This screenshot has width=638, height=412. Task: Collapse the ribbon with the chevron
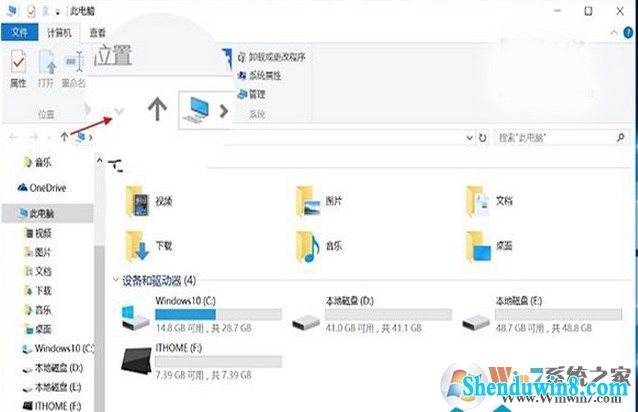pyautogui.click(x=614, y=33)
